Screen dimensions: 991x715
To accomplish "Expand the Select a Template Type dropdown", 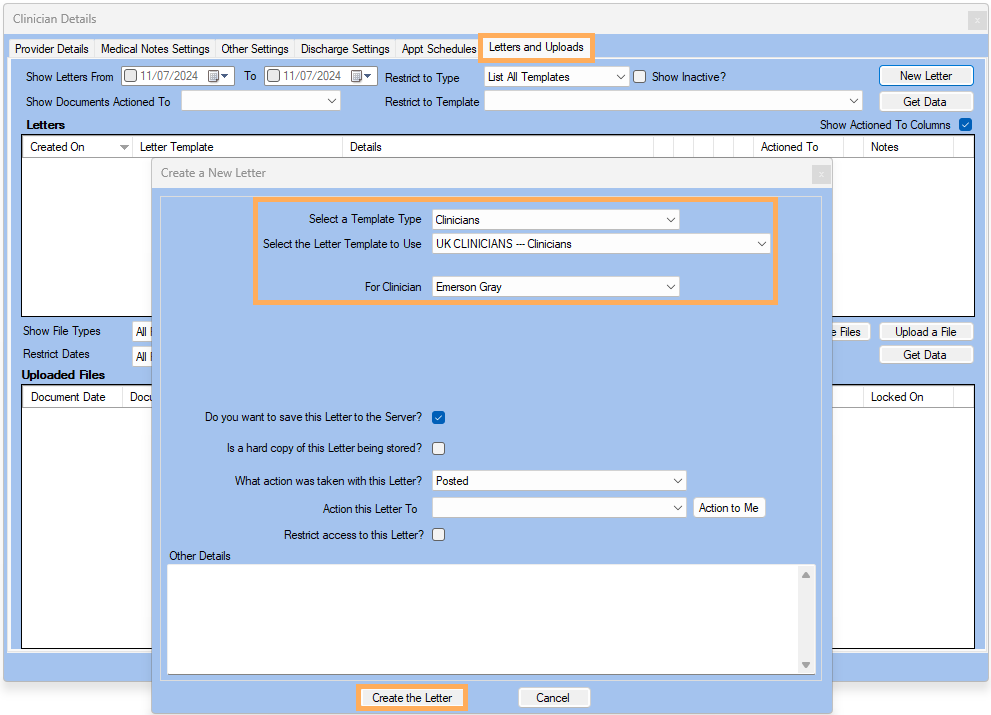I will click(670, 220).
